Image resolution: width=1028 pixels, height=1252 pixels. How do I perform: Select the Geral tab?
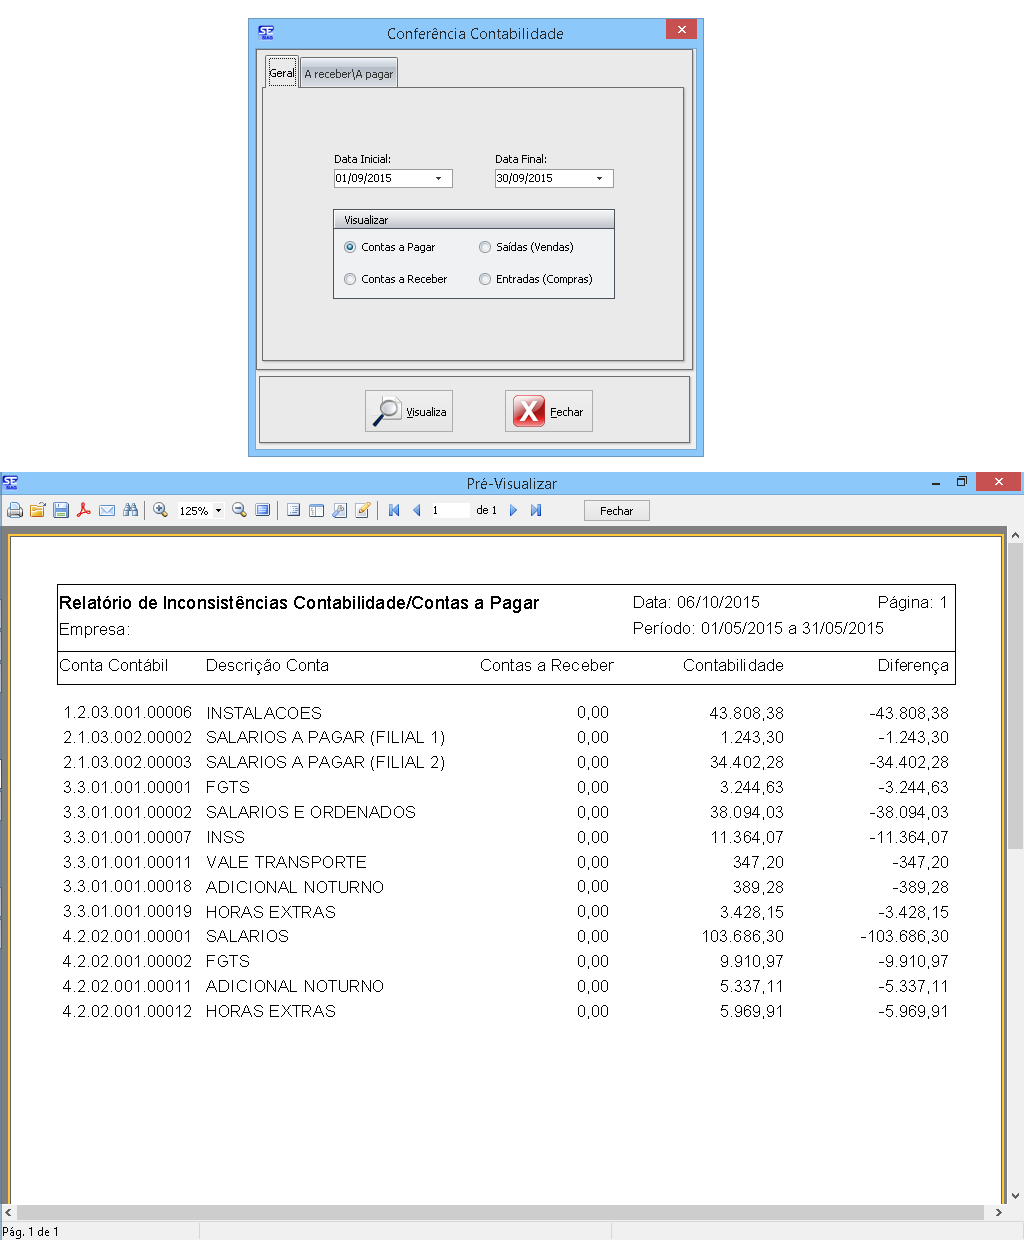point(282,73)
